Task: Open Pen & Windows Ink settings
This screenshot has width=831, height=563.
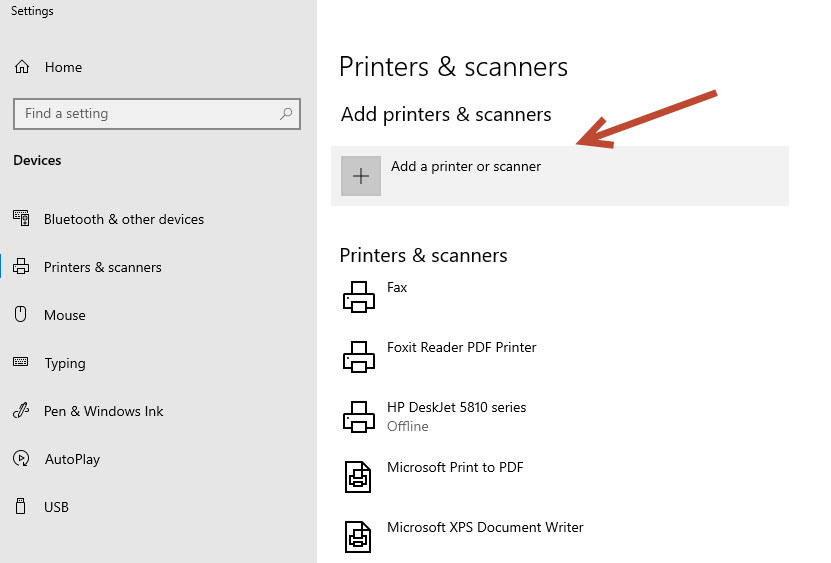Action: pos(103,411)
